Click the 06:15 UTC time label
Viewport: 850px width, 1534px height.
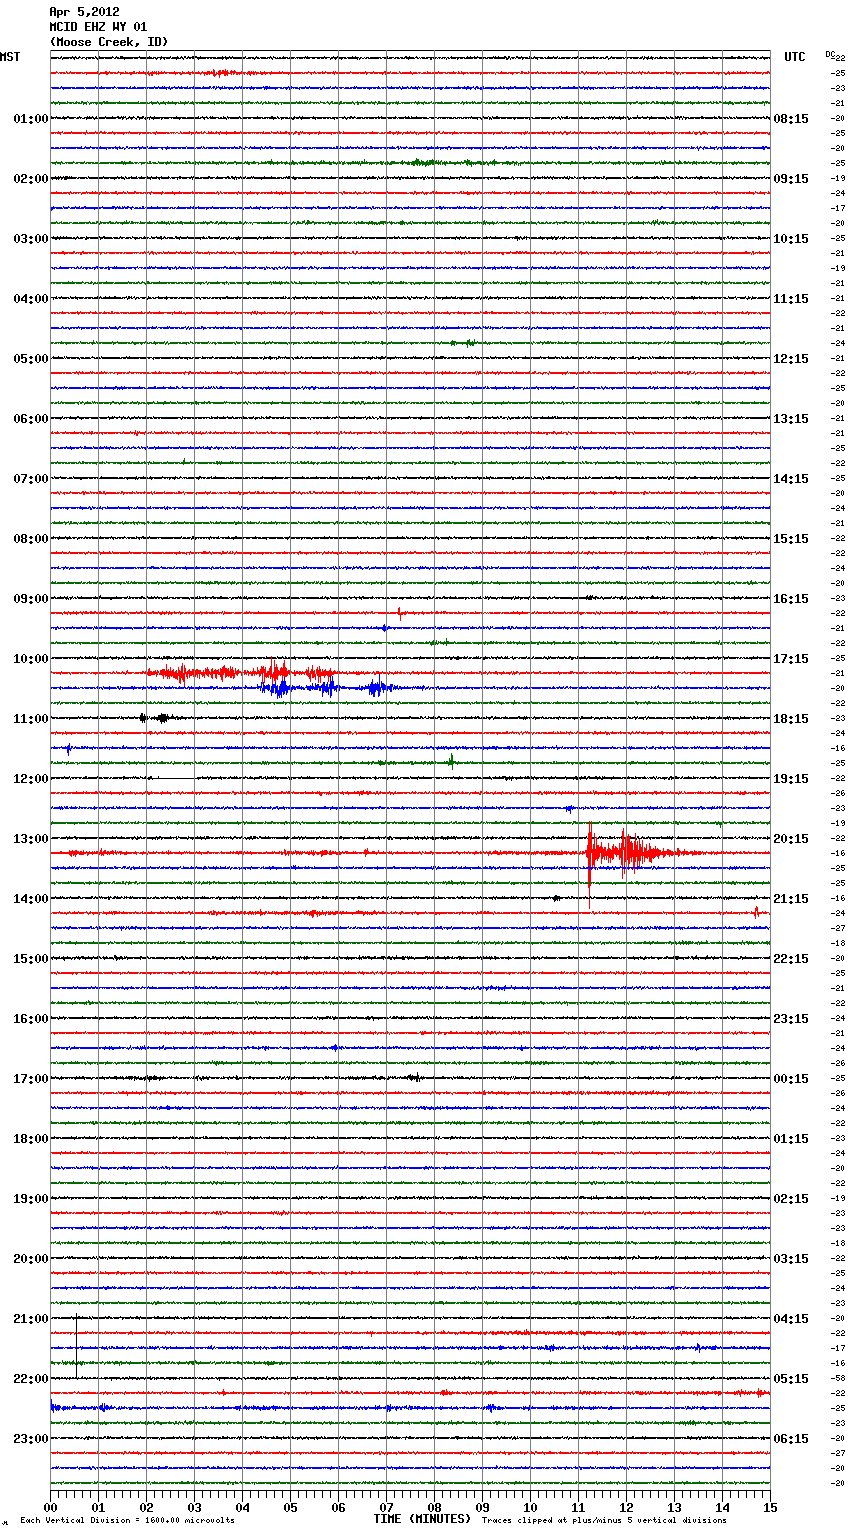coord(791,1439)
